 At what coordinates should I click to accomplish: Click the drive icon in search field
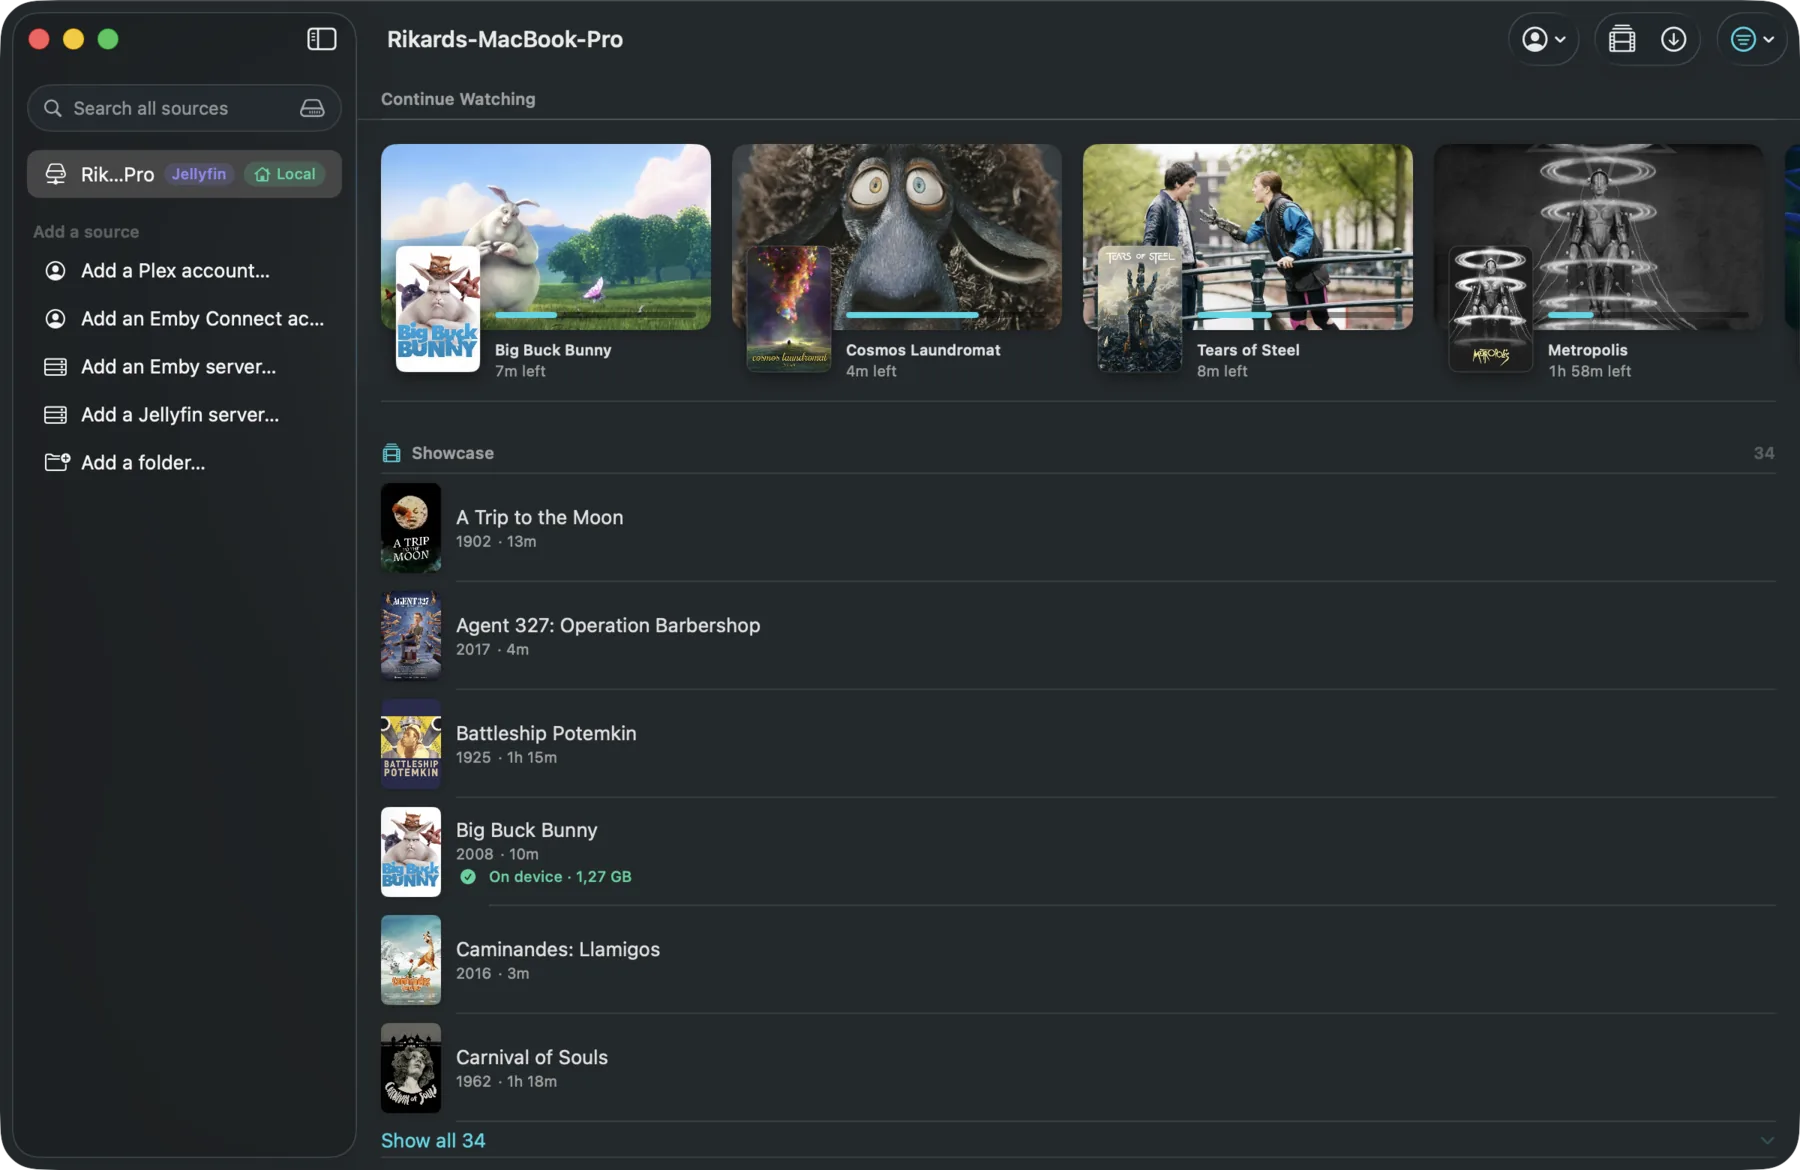pos(312,108)
